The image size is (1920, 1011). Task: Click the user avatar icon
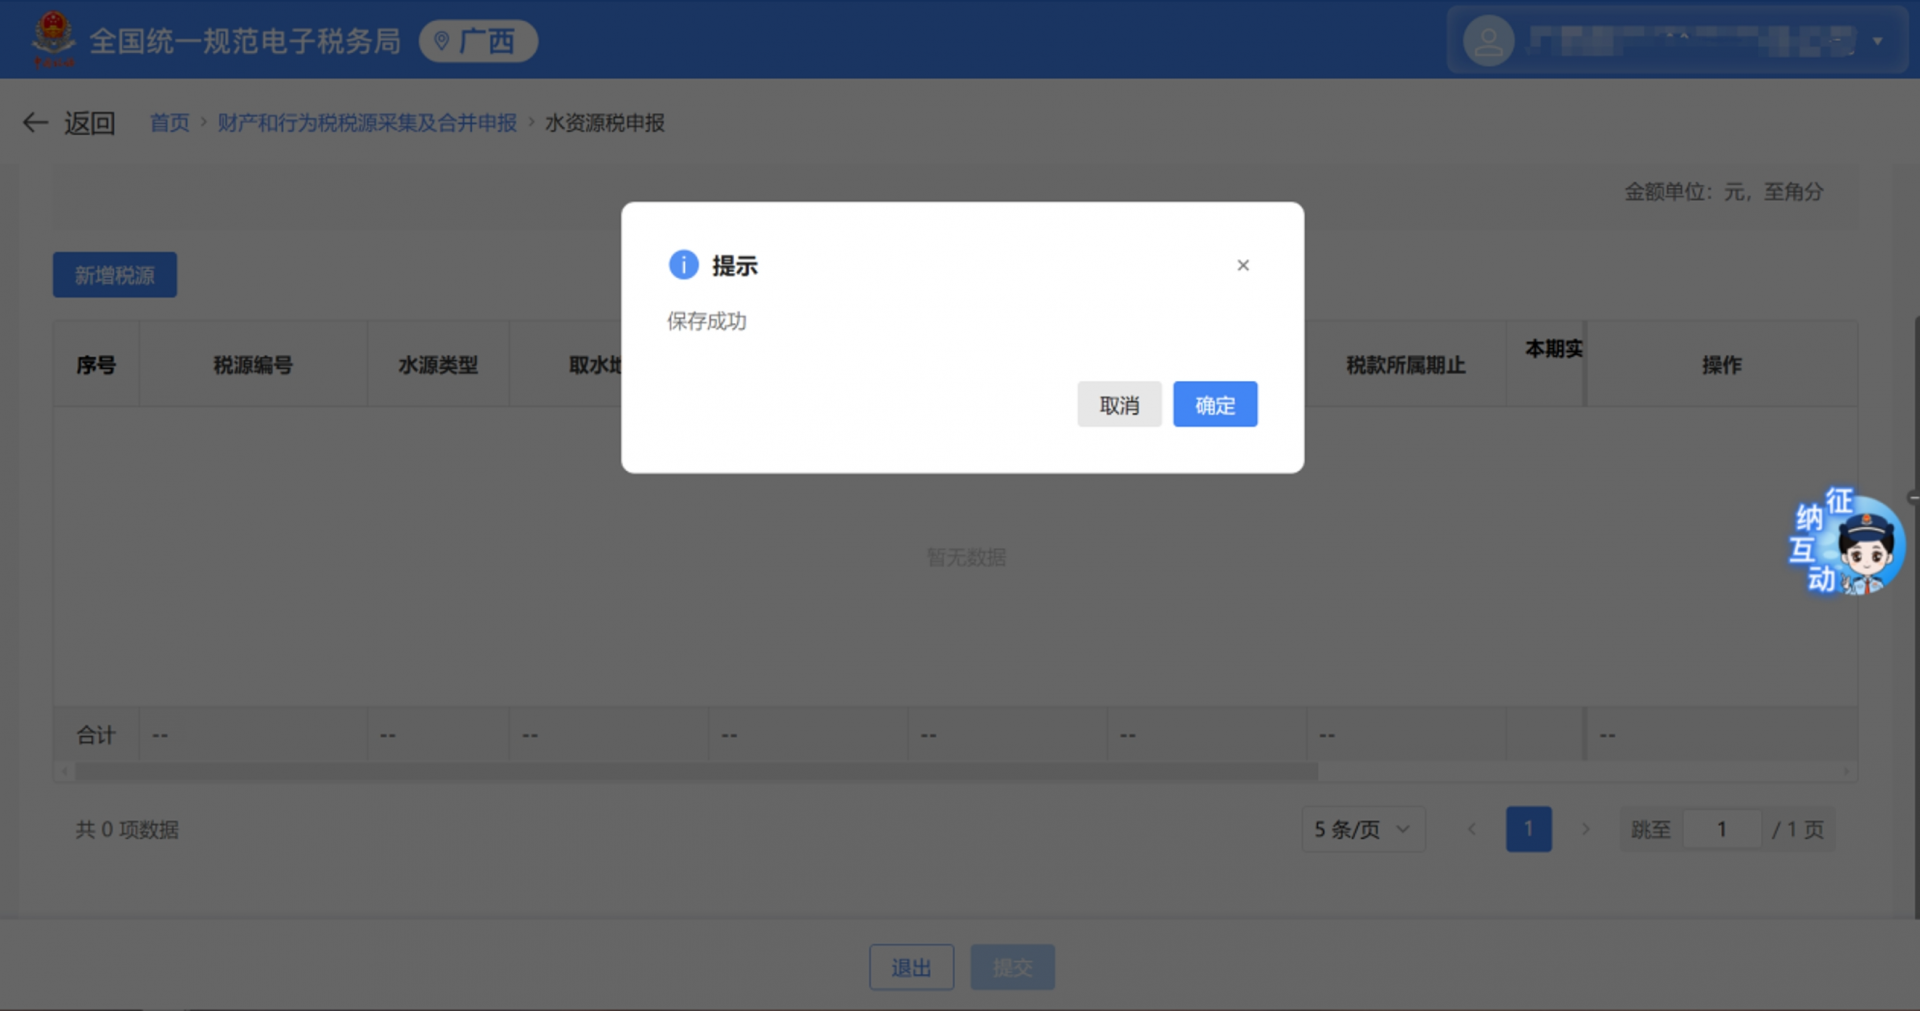[x=1487, y=40]
